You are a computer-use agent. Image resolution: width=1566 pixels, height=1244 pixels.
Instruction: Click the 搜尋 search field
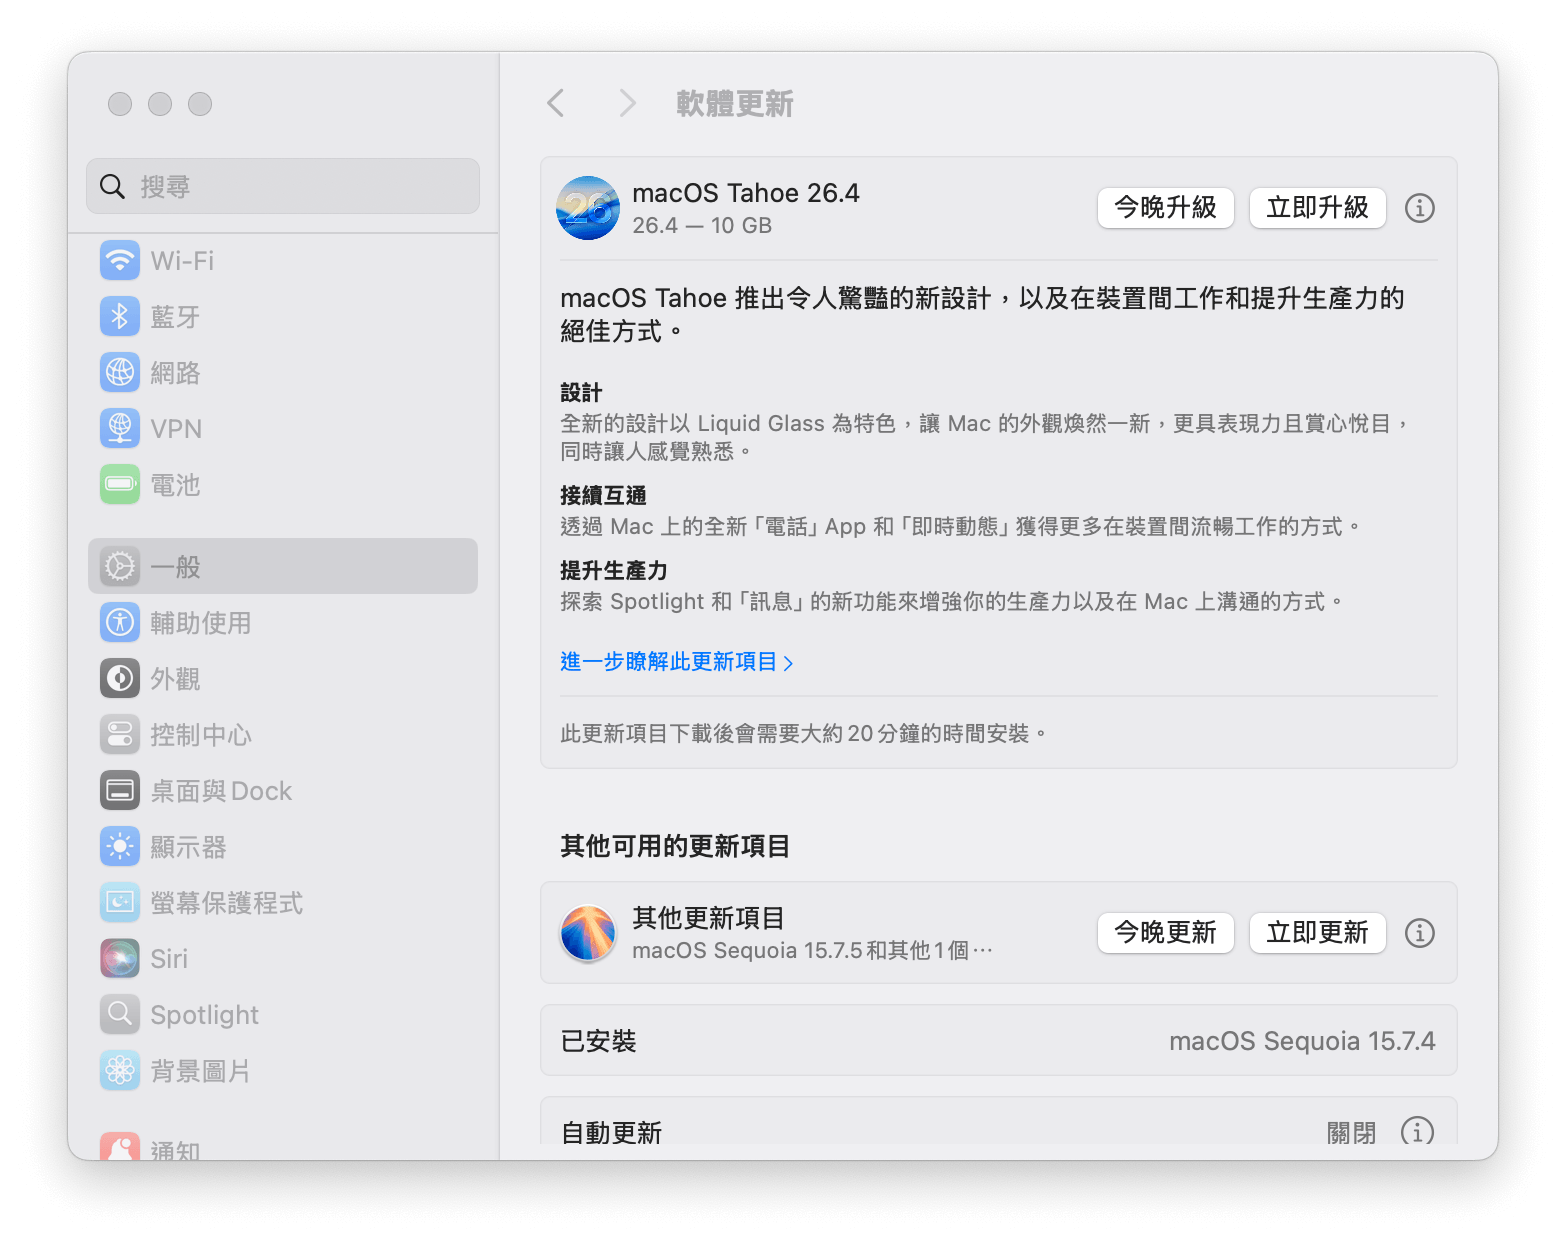click(283, 186)
